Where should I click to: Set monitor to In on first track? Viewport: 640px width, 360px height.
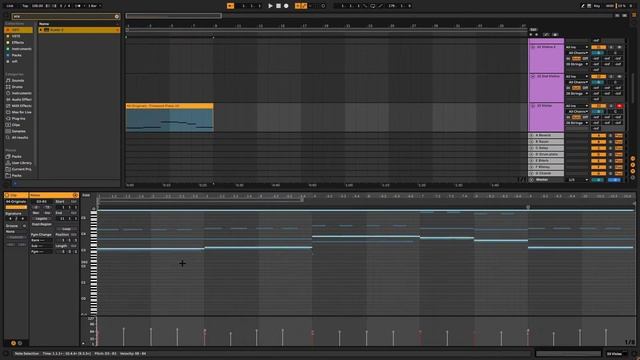point(568,59)
